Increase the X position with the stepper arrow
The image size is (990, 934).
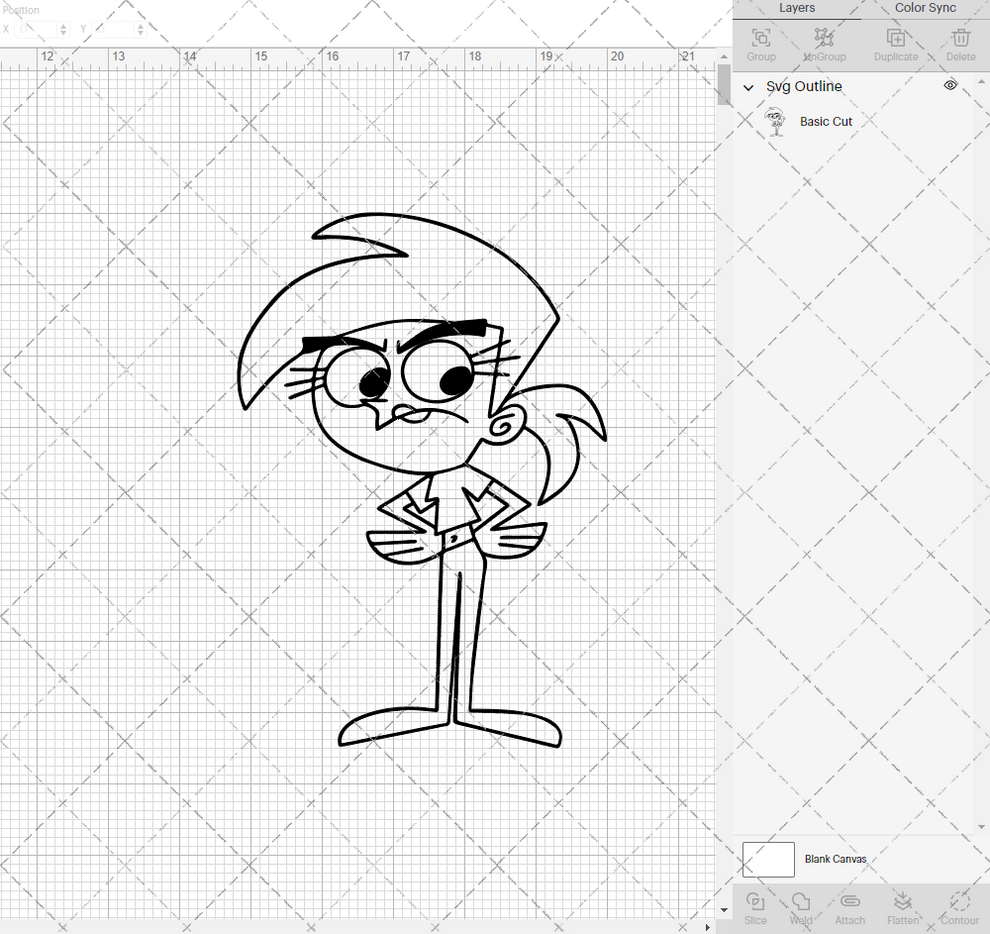pos(63,25)
